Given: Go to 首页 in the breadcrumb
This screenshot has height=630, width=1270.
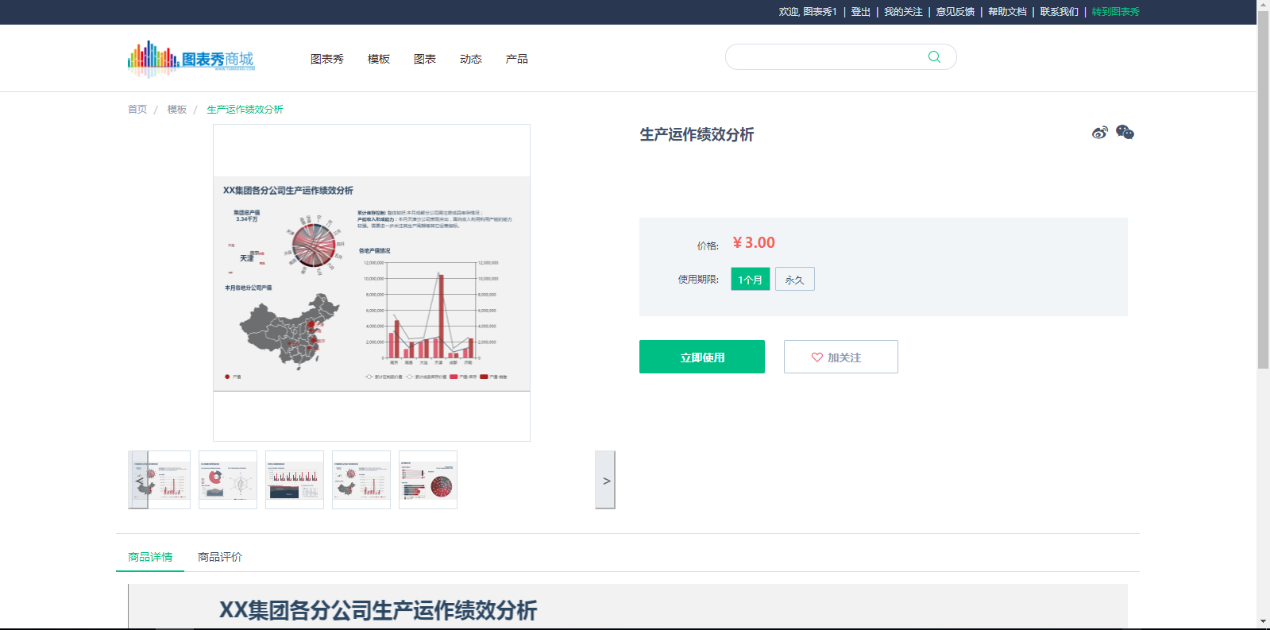Looking at the screenshot, I should click(137, 110).
